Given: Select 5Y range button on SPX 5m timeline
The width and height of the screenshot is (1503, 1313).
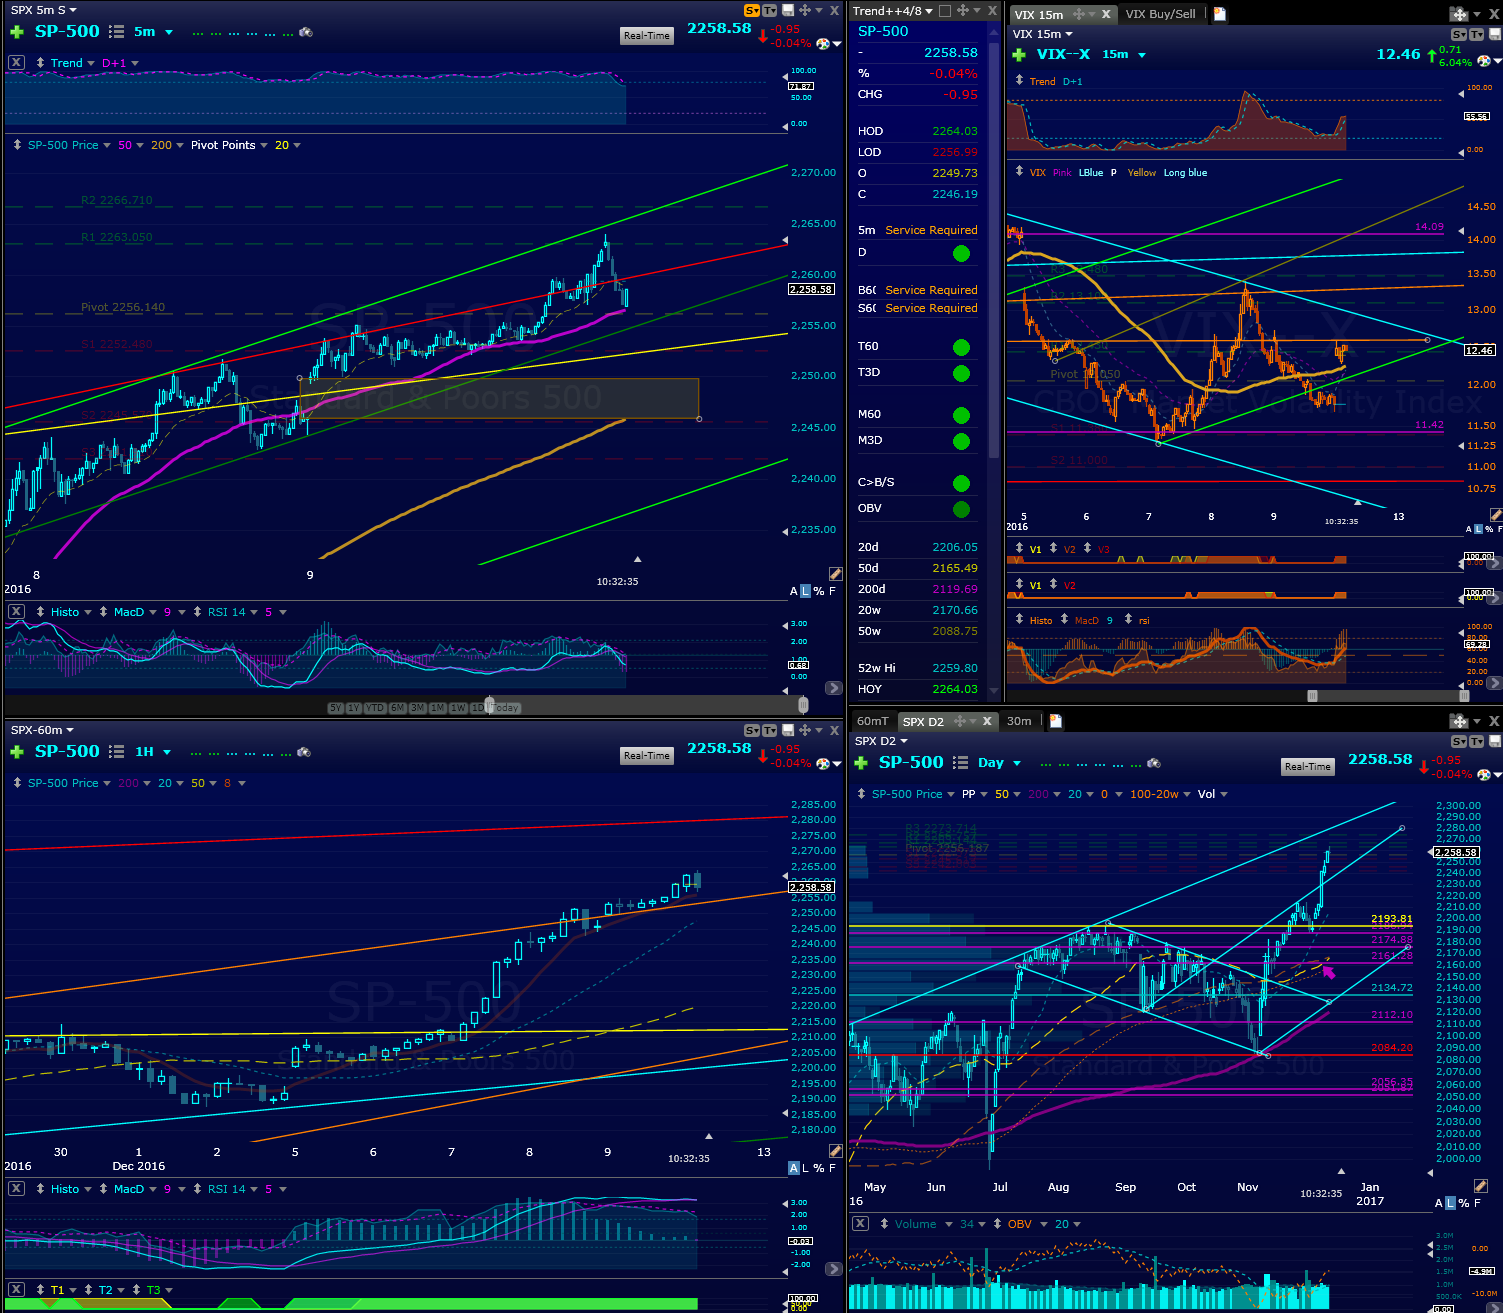Looking at the screenshot, I should coord(335,708).
